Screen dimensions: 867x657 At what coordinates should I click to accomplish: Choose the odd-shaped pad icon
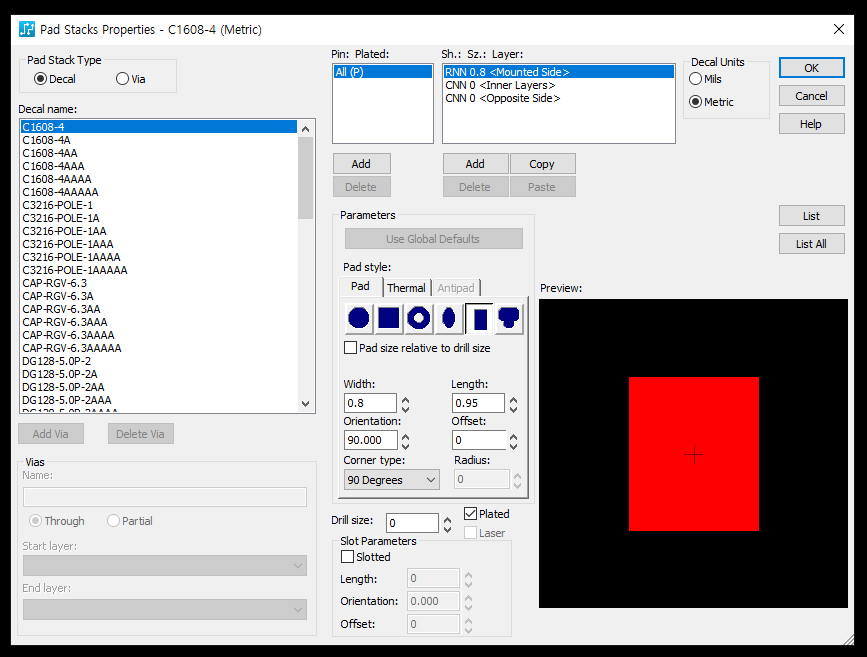pos(509,319)
